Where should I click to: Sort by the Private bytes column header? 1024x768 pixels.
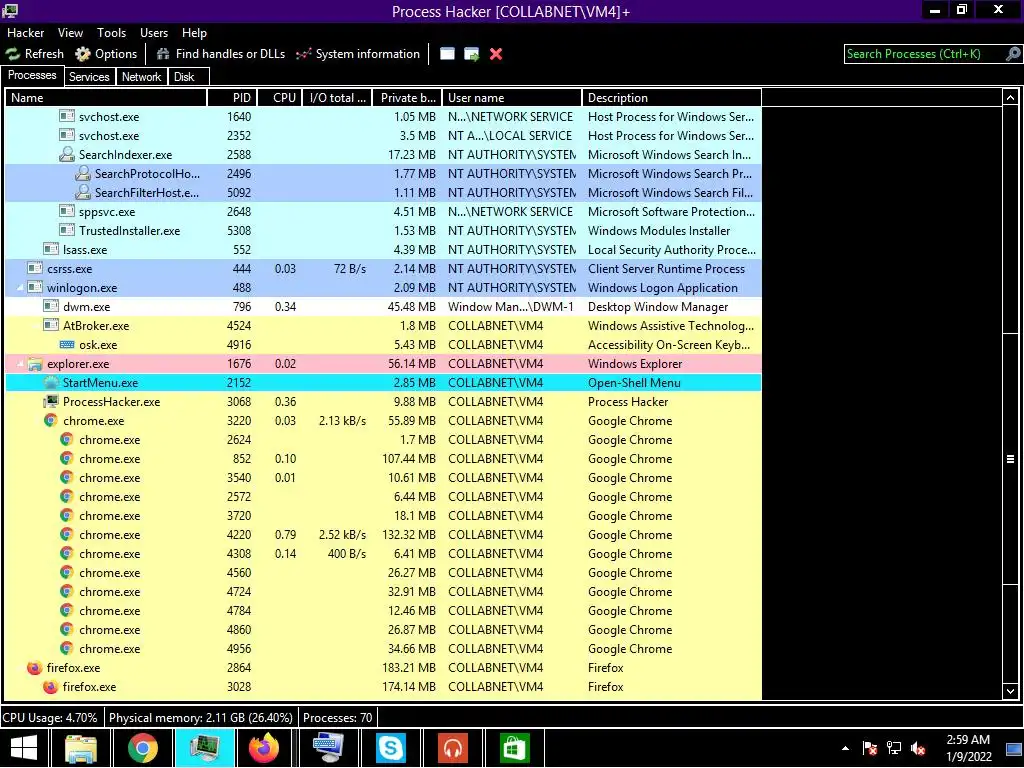(x=408, y=98)
